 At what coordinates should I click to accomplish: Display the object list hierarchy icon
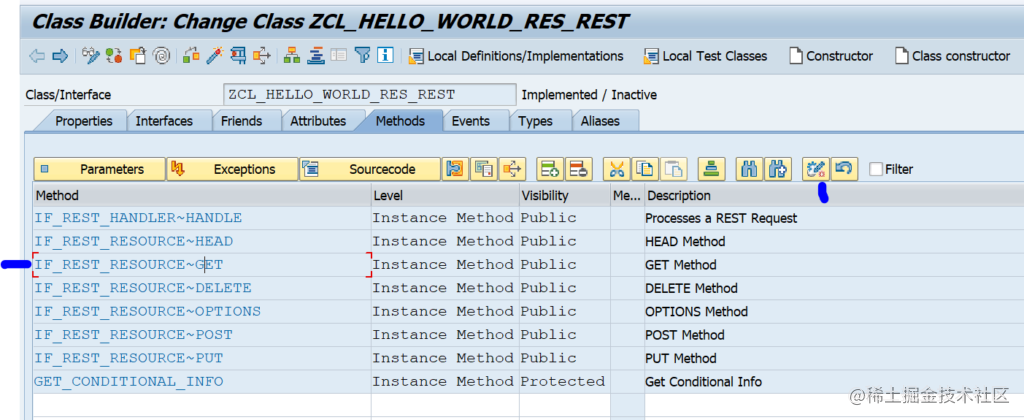pyautogui.click(x=292, y=56)
